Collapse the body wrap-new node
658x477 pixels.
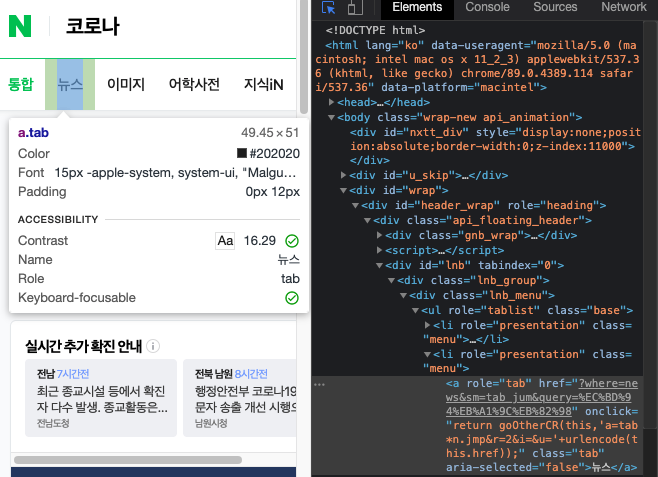332,117
